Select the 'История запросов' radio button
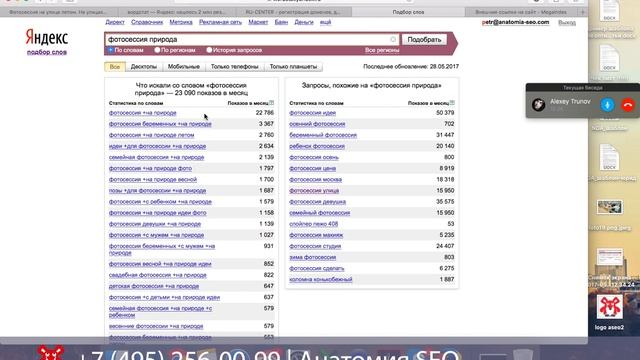640x360 pixels. [209, 50]
